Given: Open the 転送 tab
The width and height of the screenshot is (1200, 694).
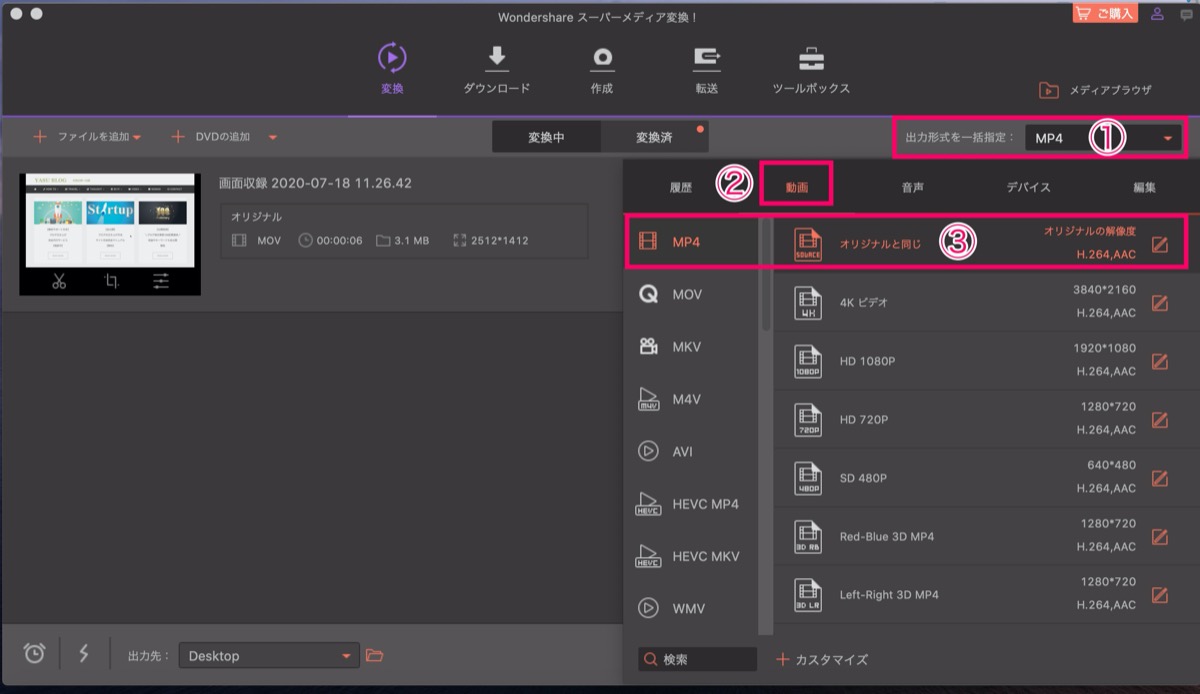Looking at the screenshot, I should [707, 71].
